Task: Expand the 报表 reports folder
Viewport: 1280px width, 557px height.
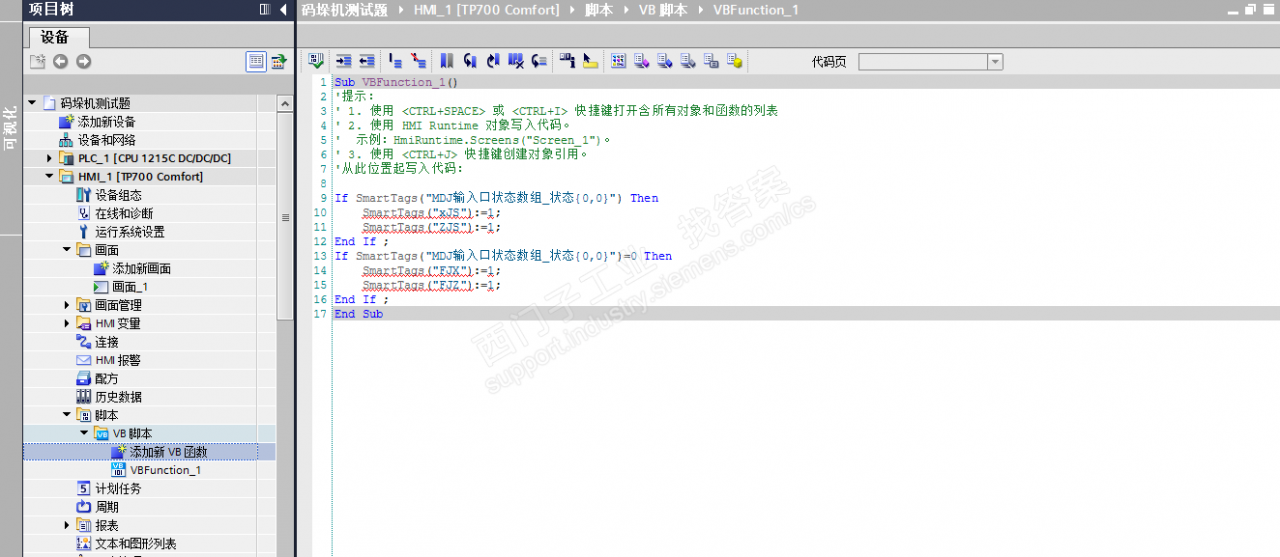Action: (67, 525)
